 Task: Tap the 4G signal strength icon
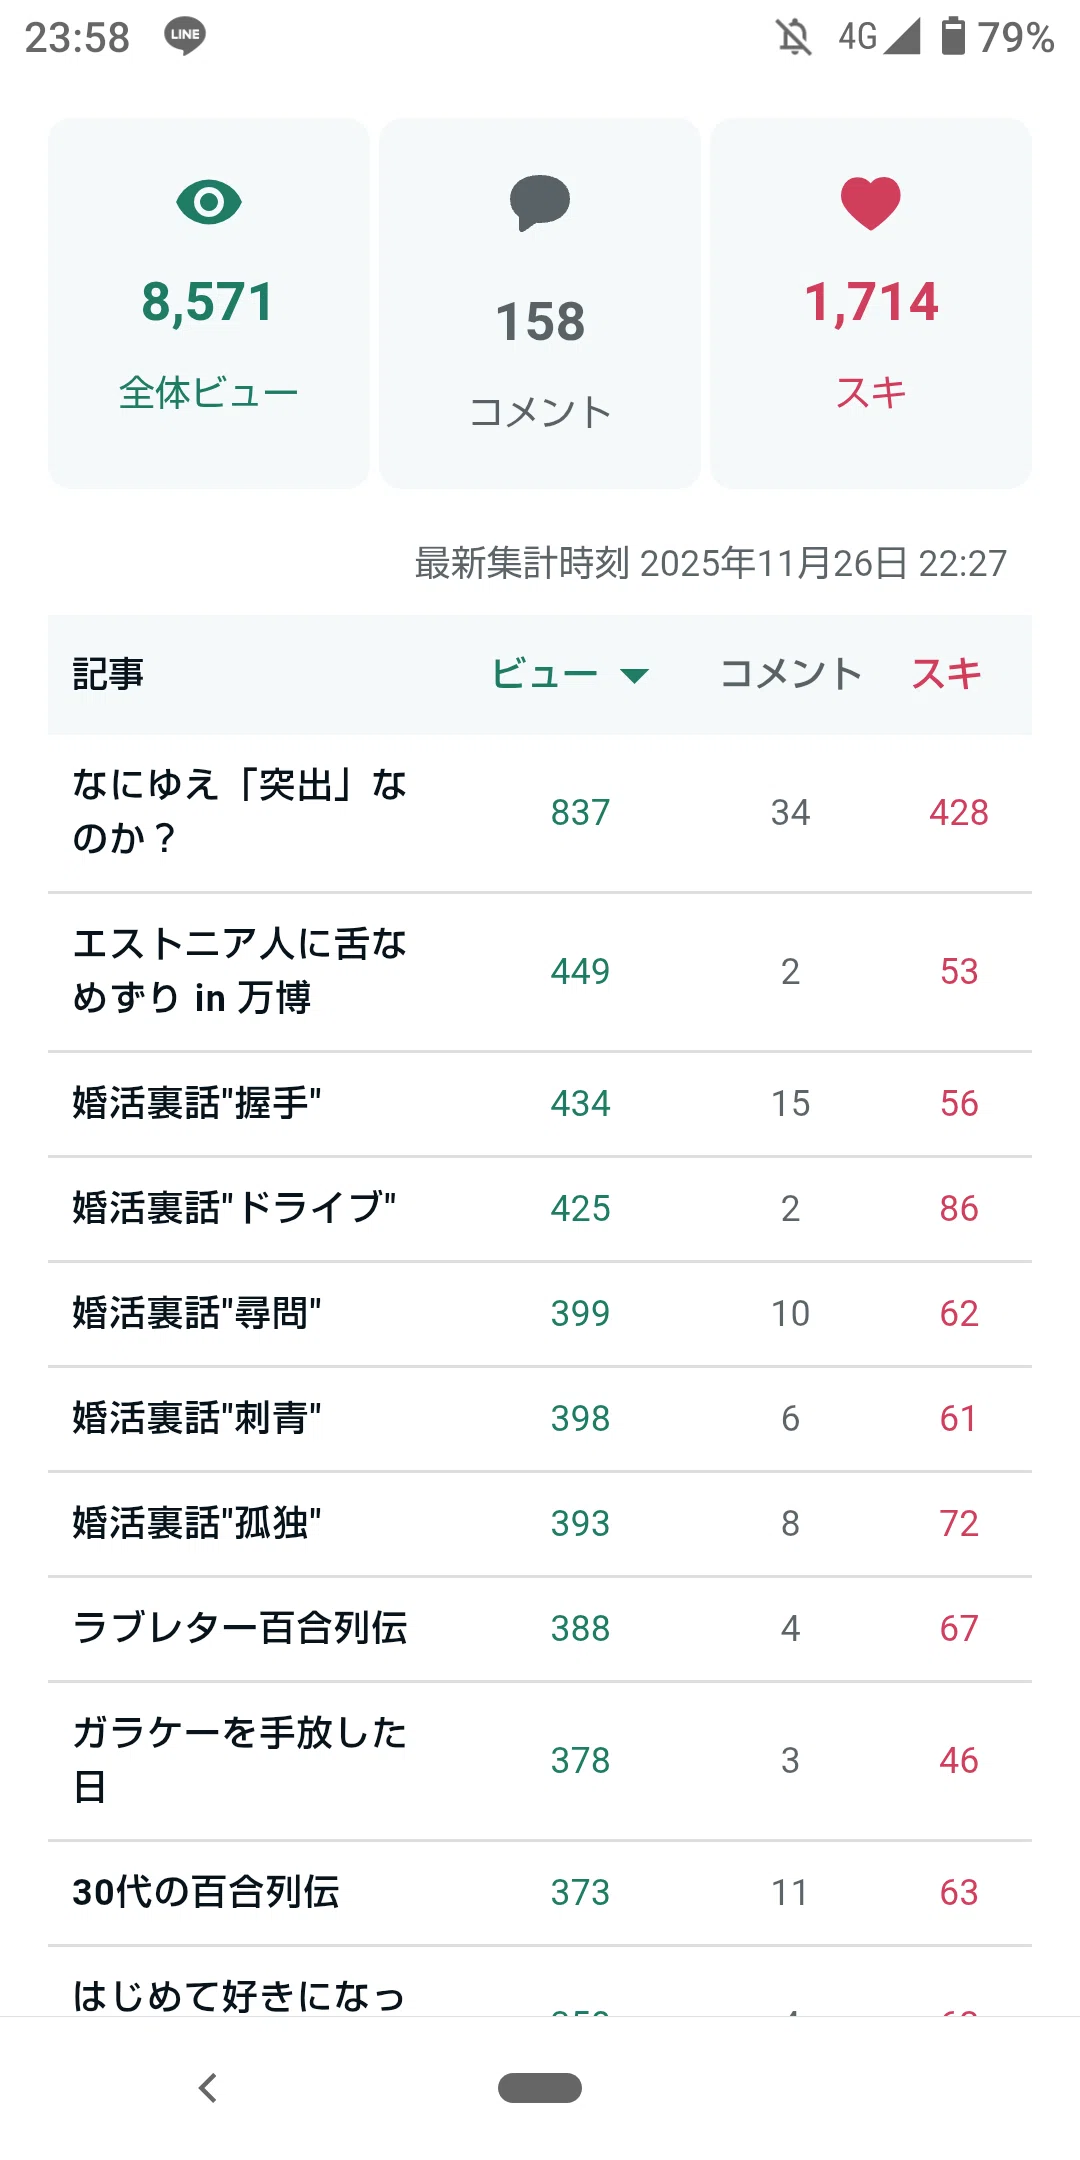pyautogui.click(x=879, y=37)
